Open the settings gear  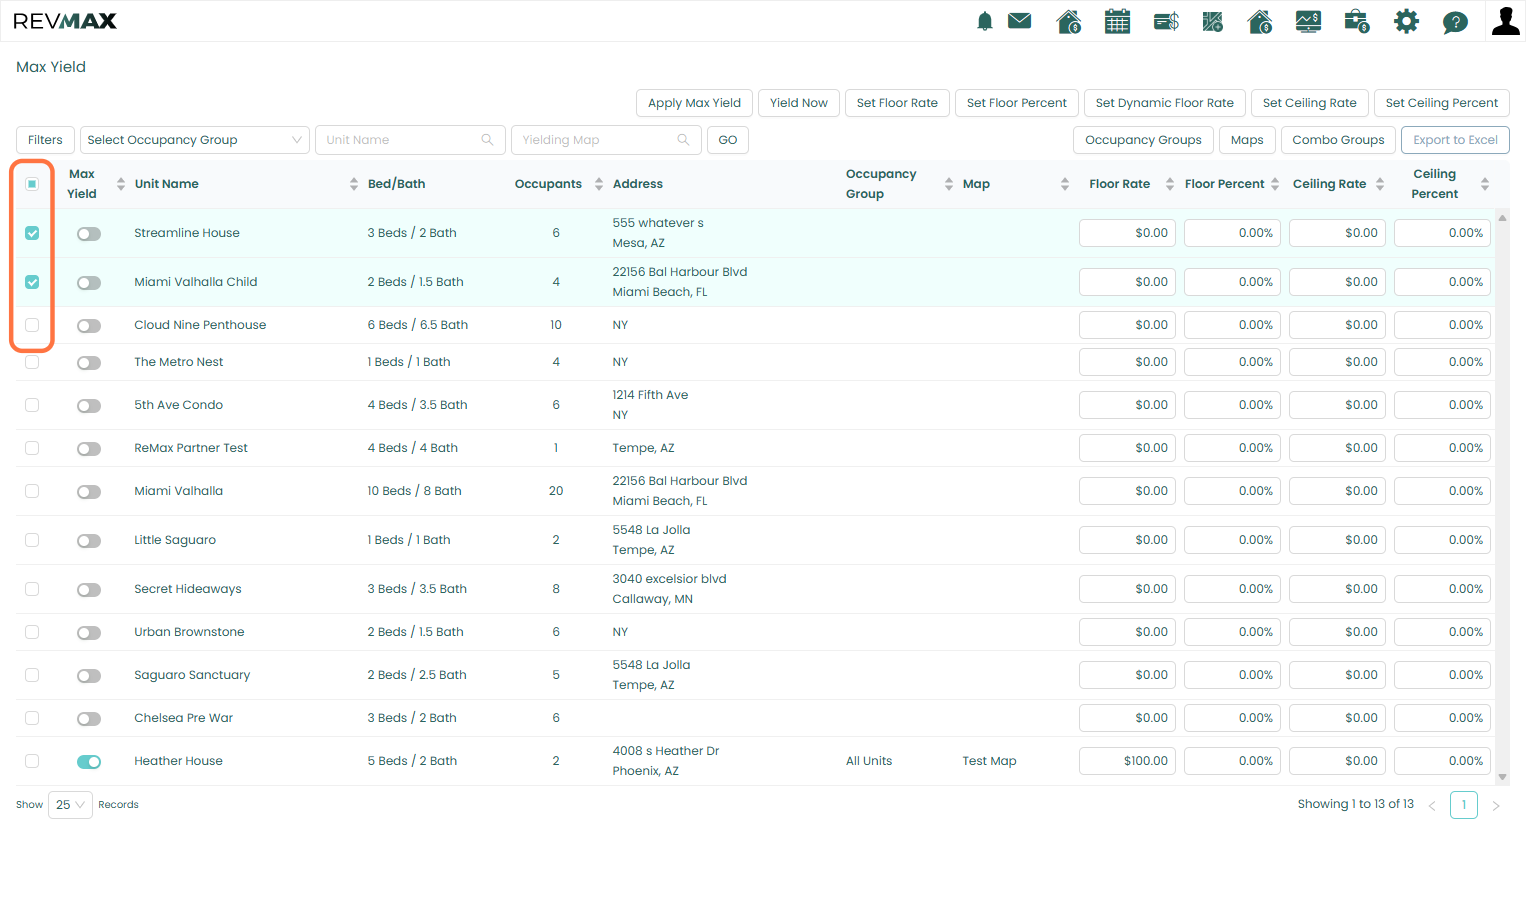pos(1406,21)
